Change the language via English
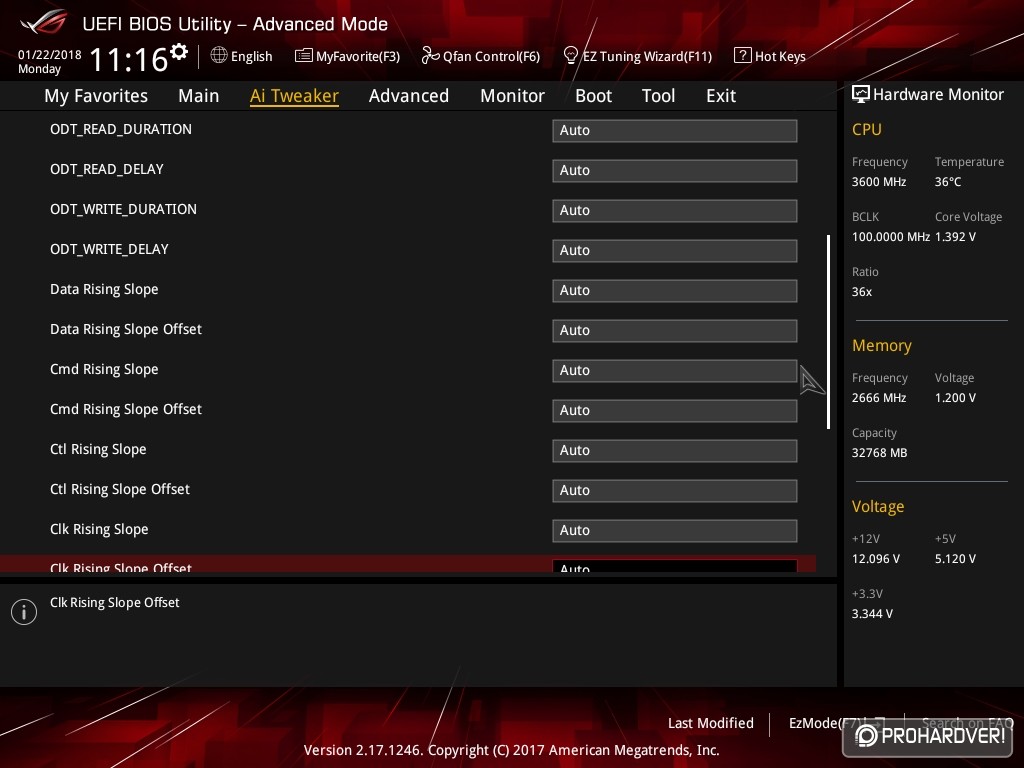The height and width of the screenshot is (768, 1024). (x=251, y=57)
